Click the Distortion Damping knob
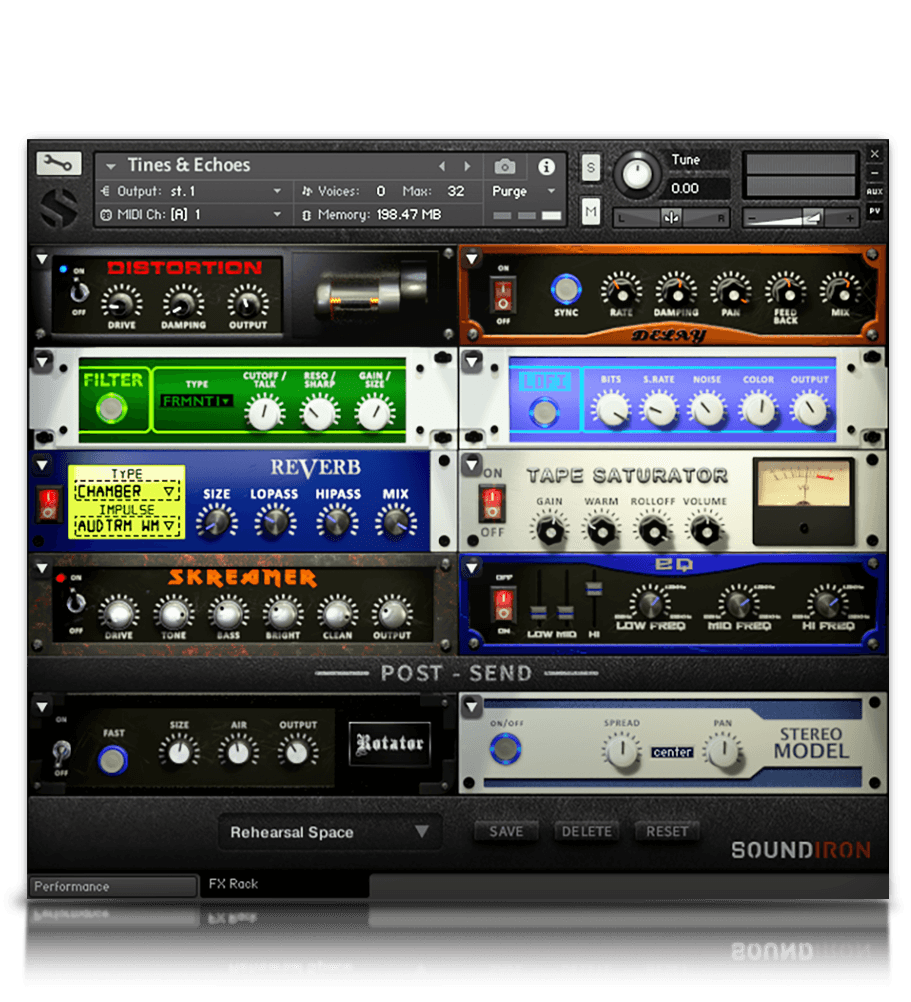The image size is (911, 1002). [183, 303]
